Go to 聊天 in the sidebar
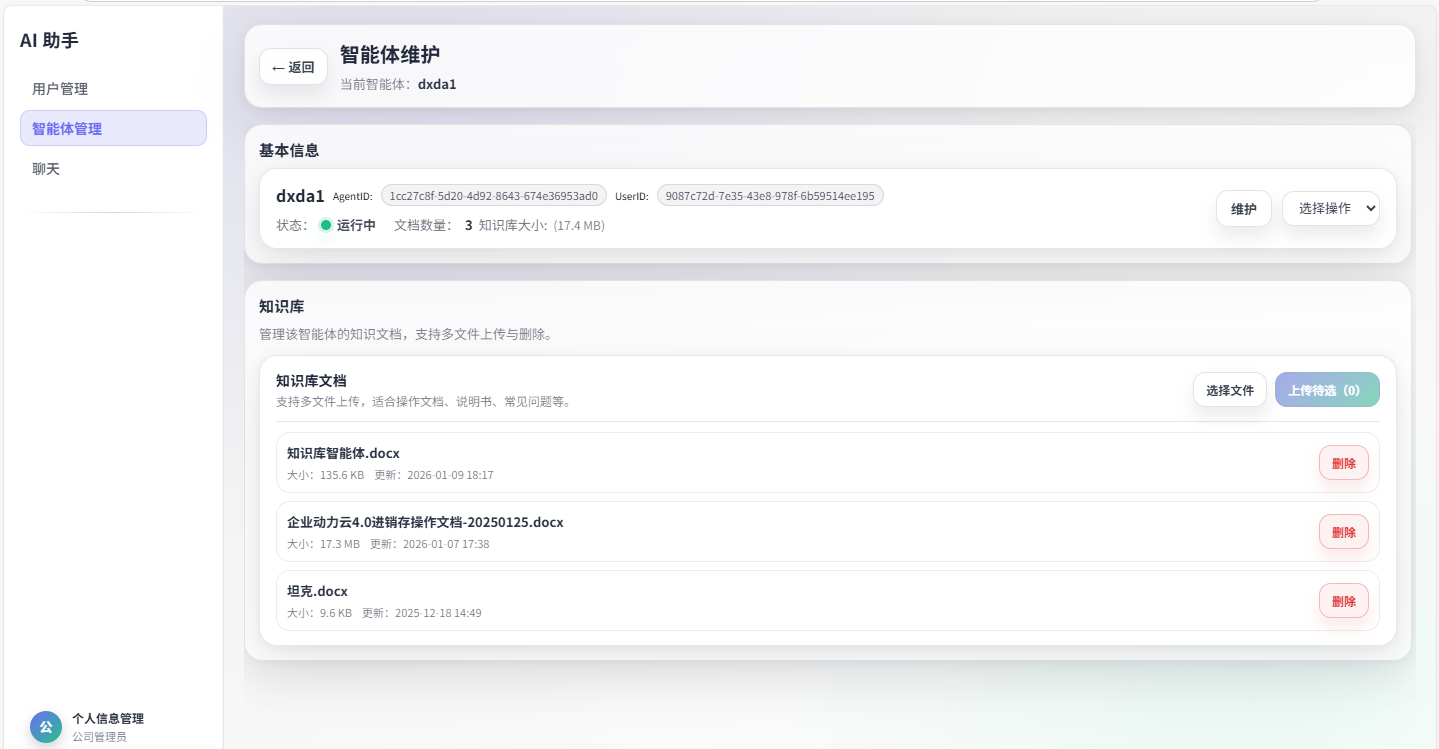This screenshot has width=1439, height=749. pyautogui.click(x=46, y=169)
